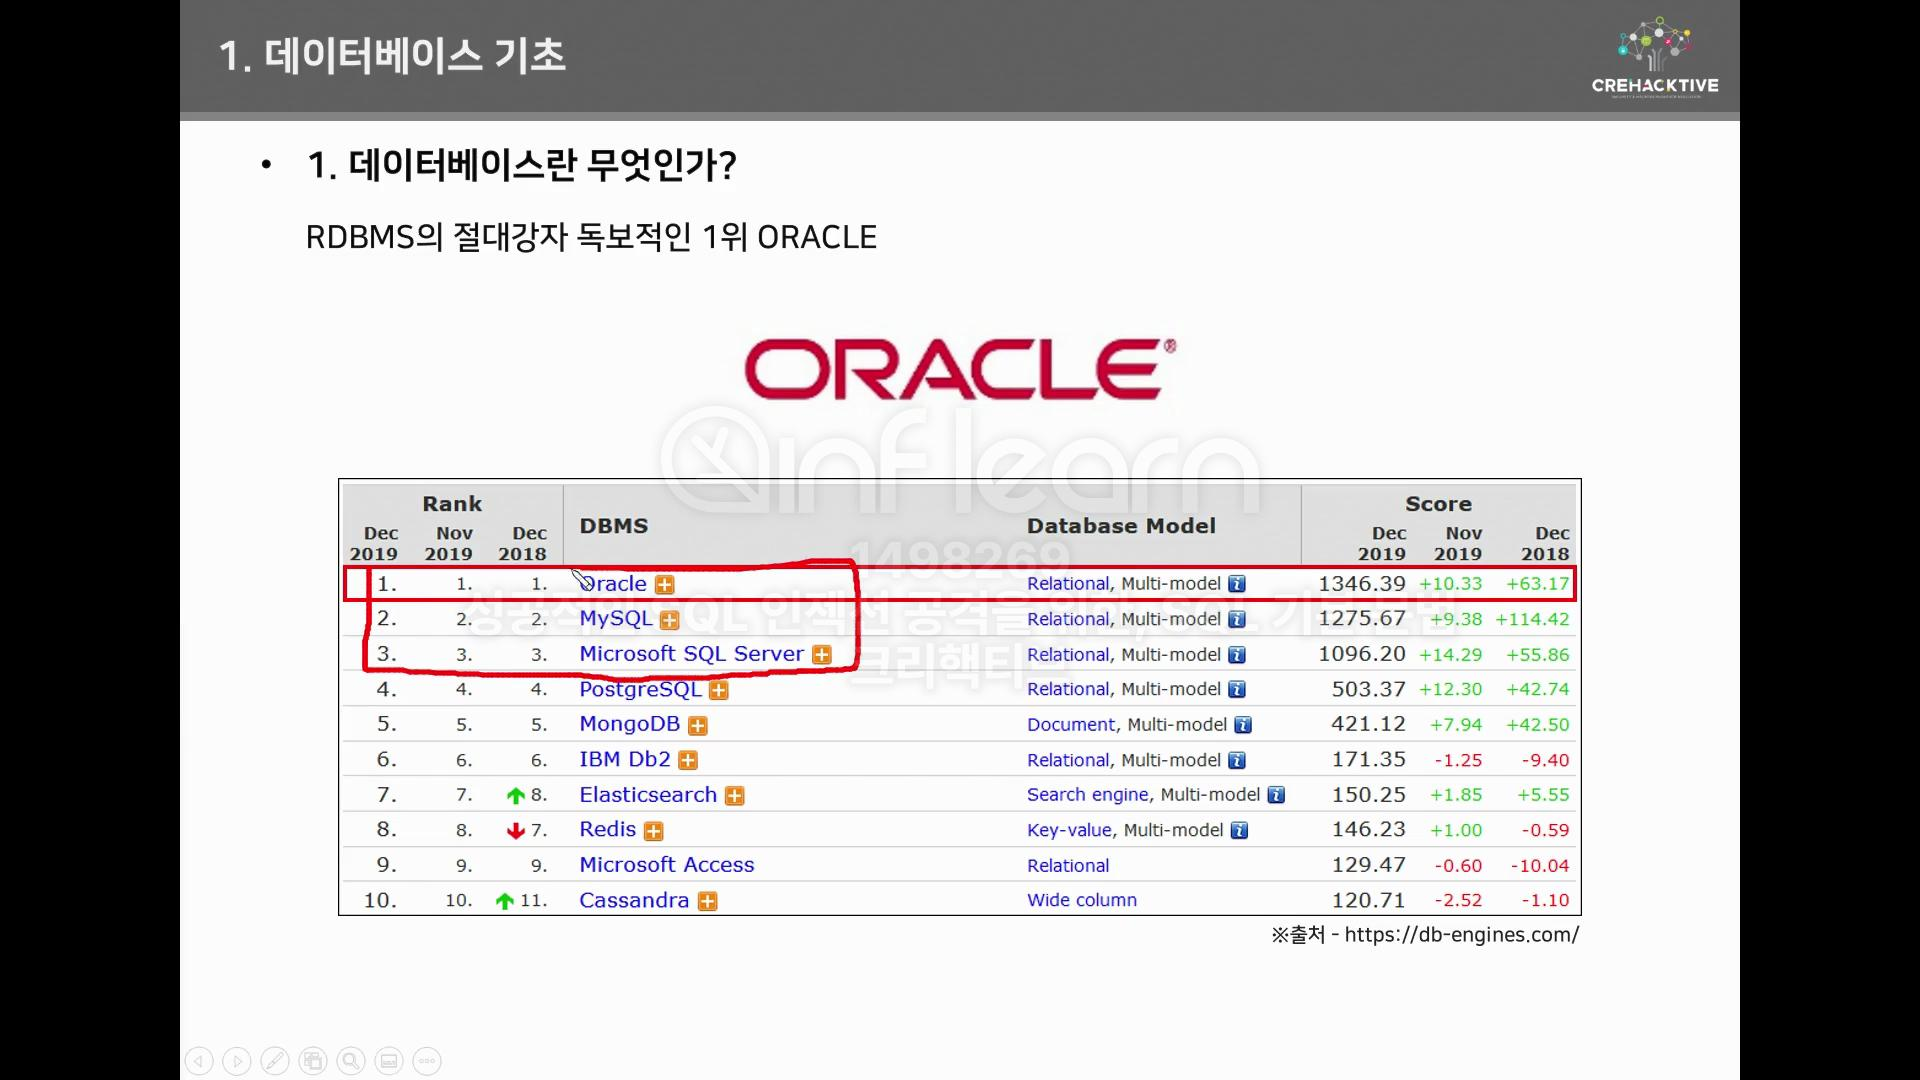This screenshot has height=1080, width=1920.
Task: Advance to the next slide
Action: pos(237,1061)
